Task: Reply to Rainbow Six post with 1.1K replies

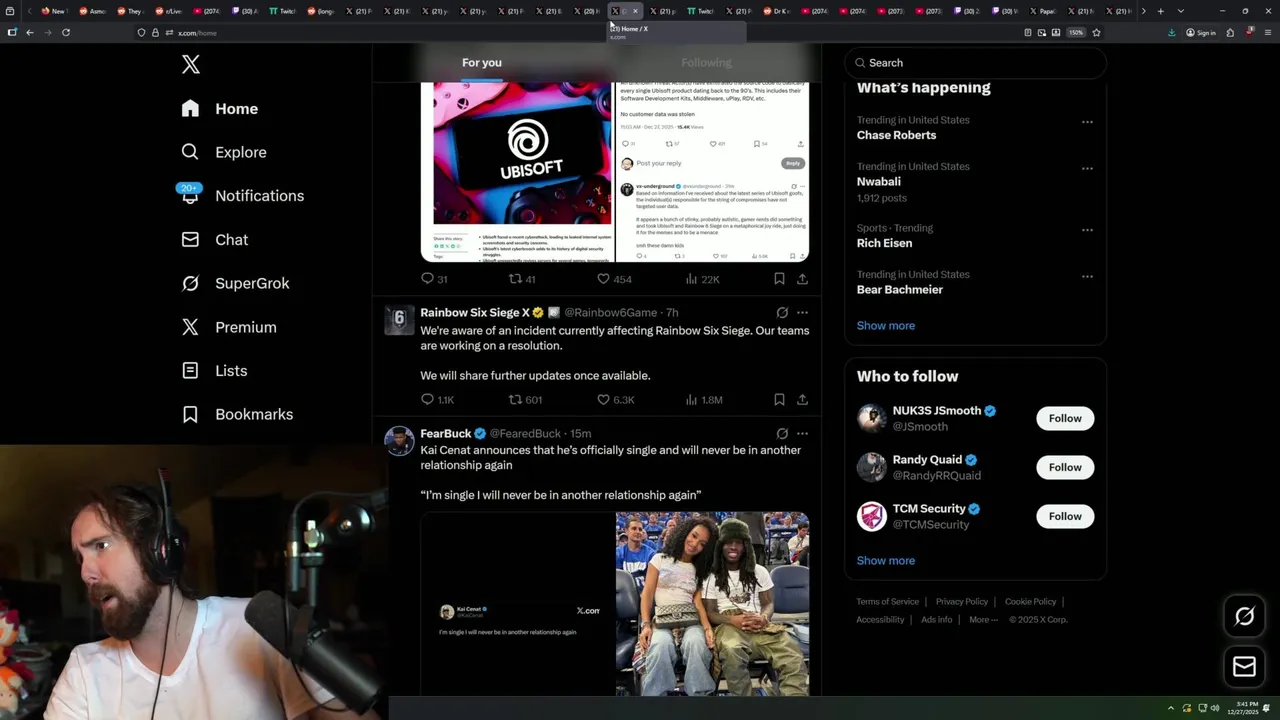Action: (437, 399)
